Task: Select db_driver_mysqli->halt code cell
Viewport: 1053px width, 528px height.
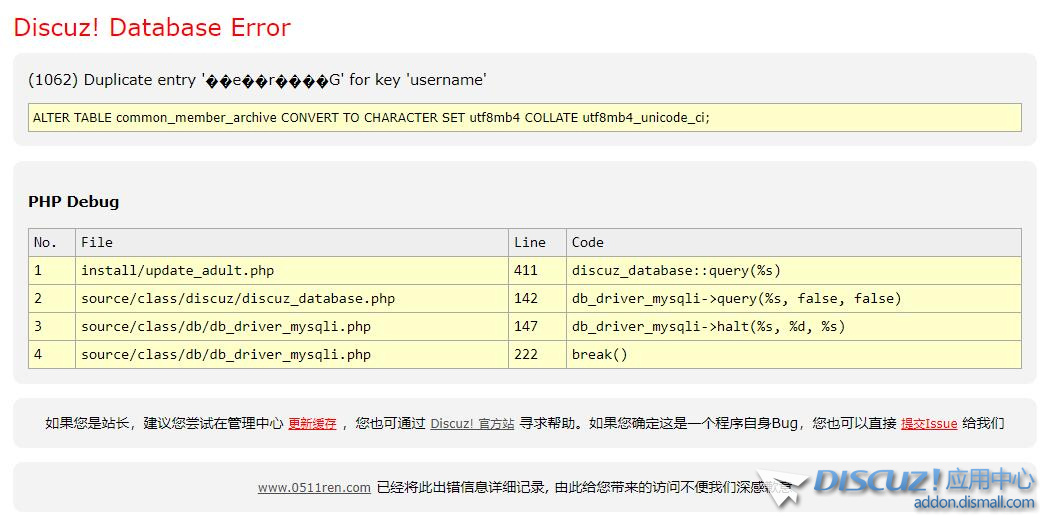Action: coord(794,326)
